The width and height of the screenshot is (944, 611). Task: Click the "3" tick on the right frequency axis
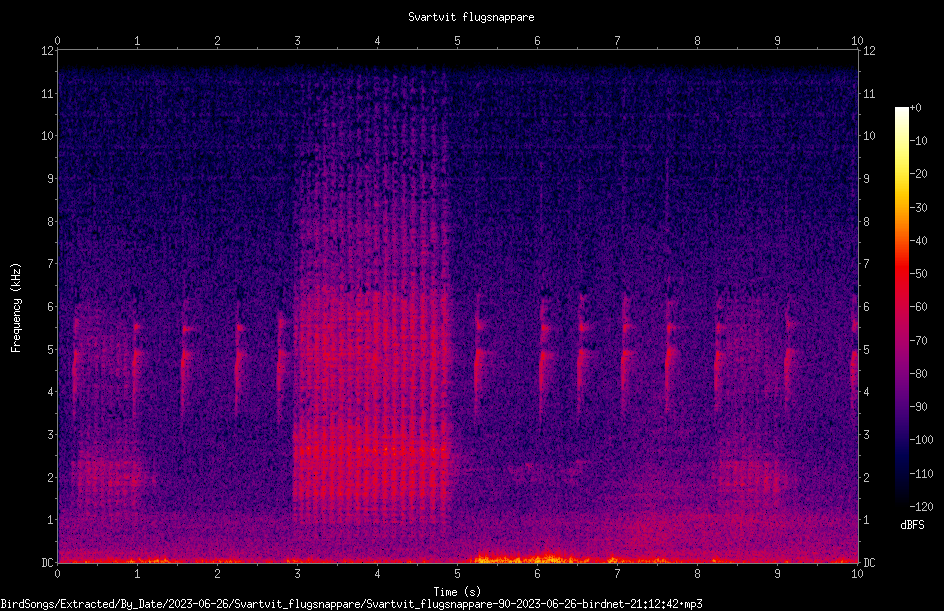tap(866, 435)
